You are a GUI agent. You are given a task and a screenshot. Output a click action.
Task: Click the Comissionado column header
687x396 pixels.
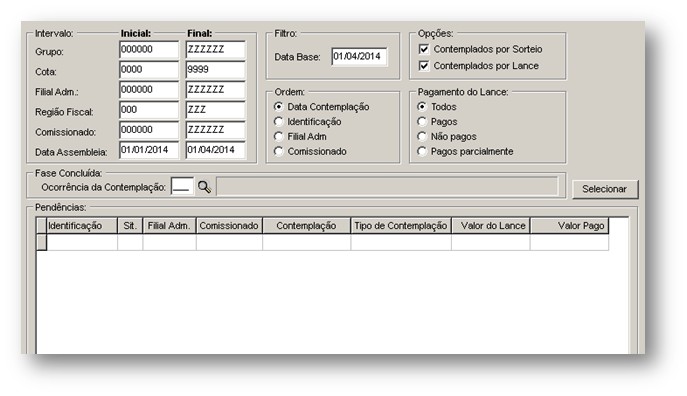[229, 226]
